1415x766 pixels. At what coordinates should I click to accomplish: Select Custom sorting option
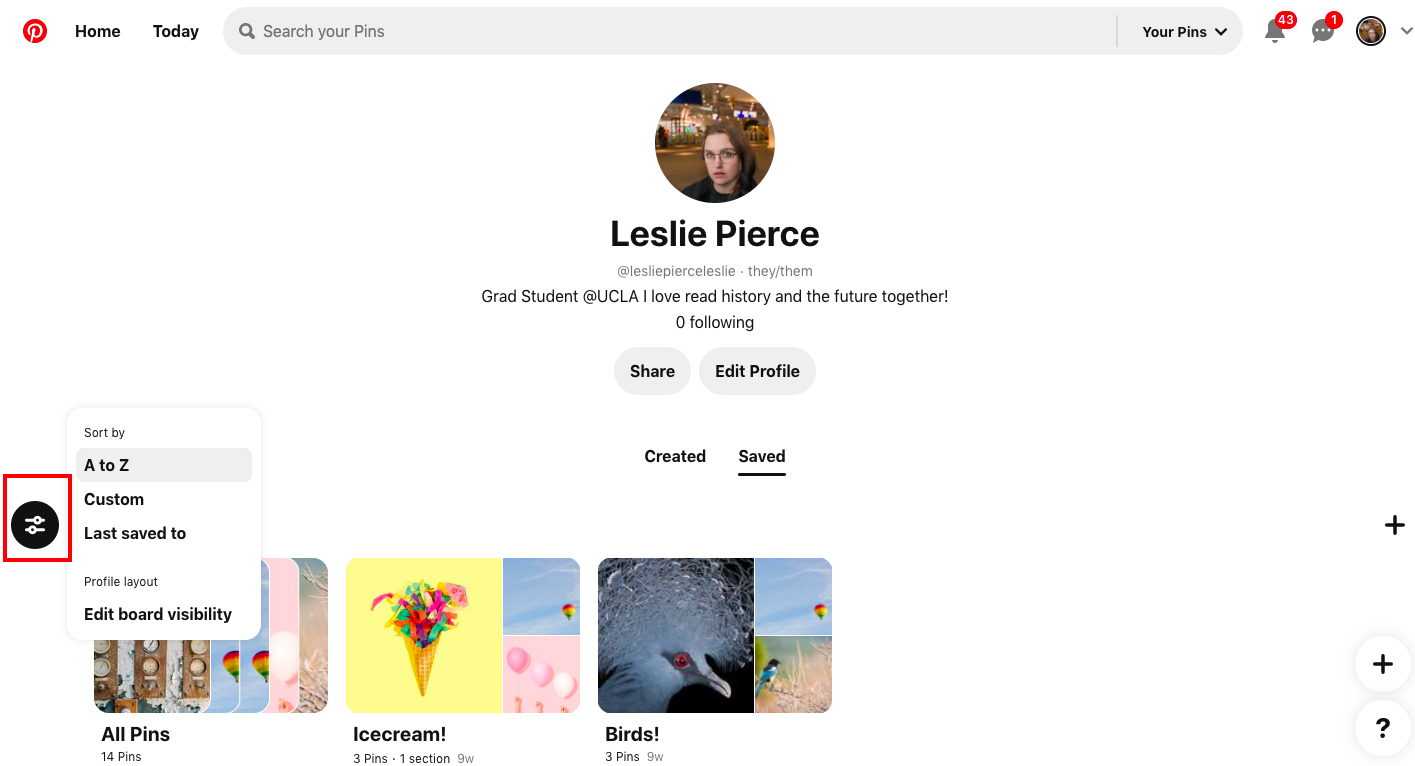pos(114,499)
